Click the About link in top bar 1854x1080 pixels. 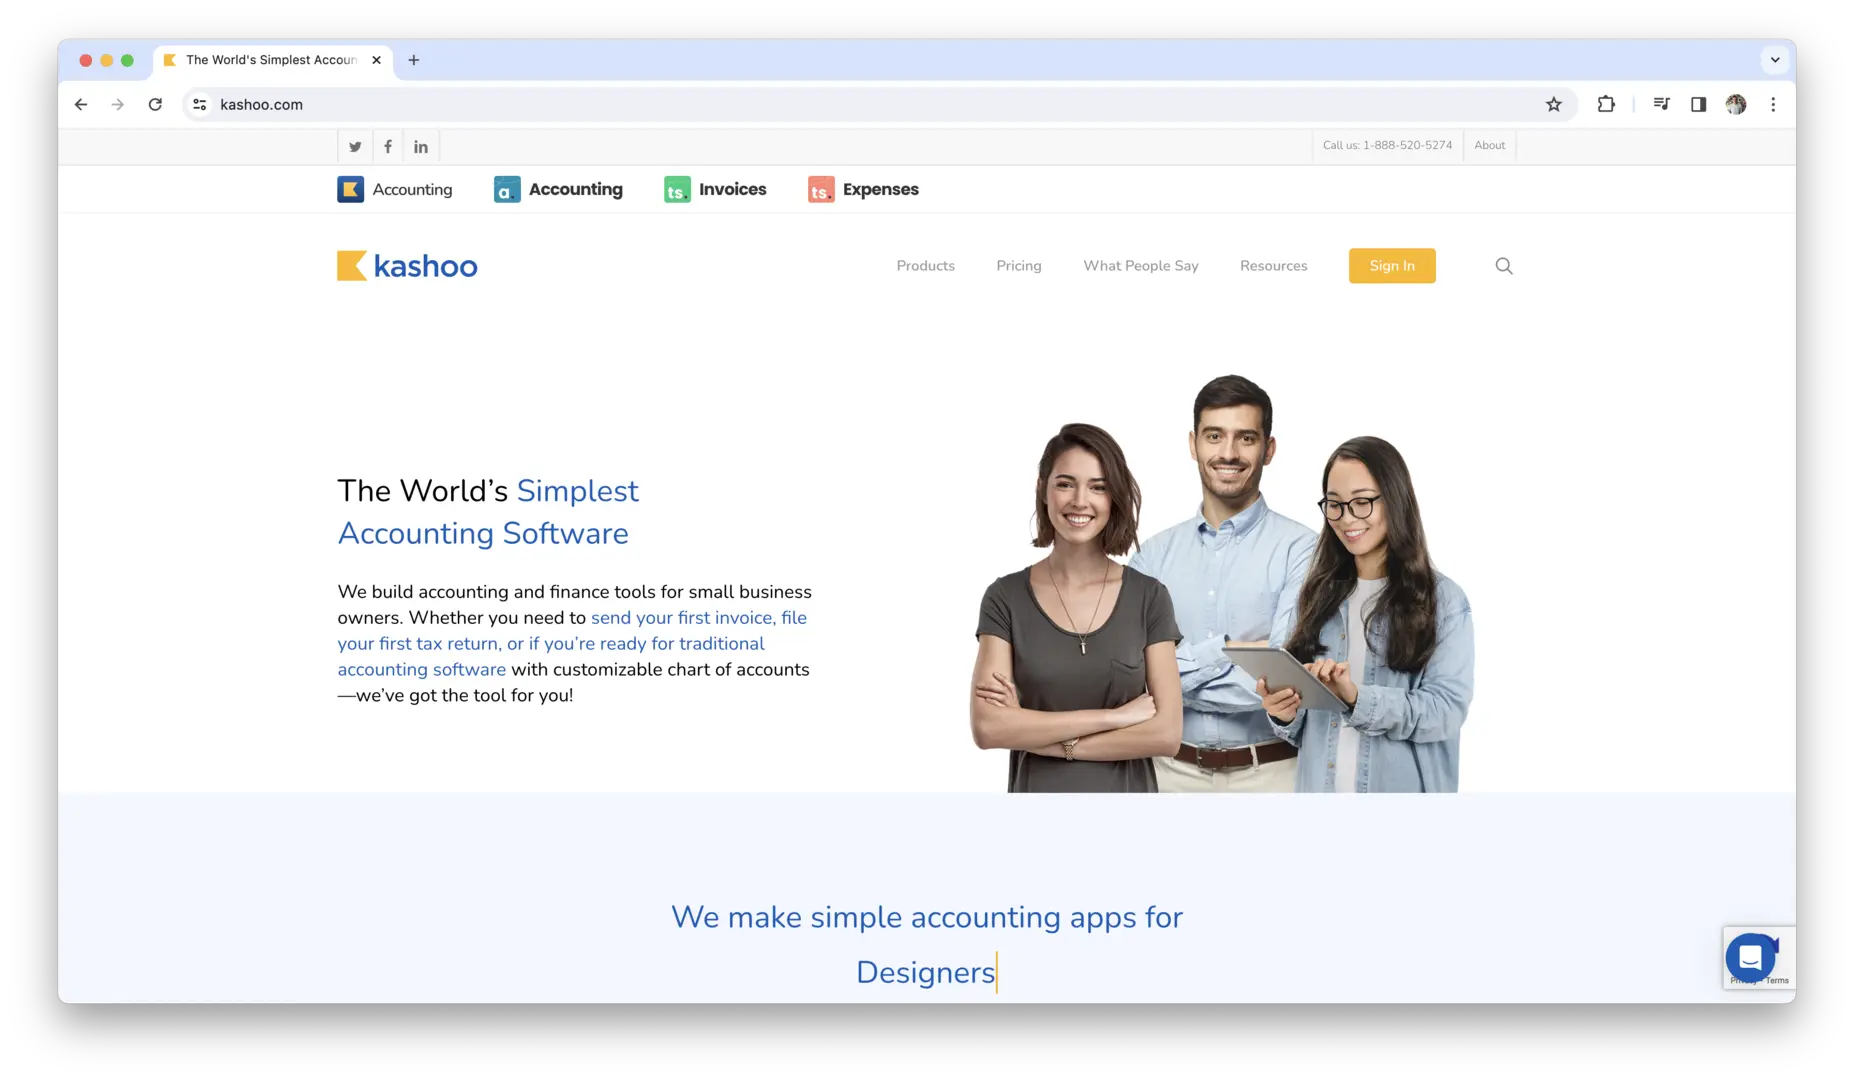(x=1489, y=145)
